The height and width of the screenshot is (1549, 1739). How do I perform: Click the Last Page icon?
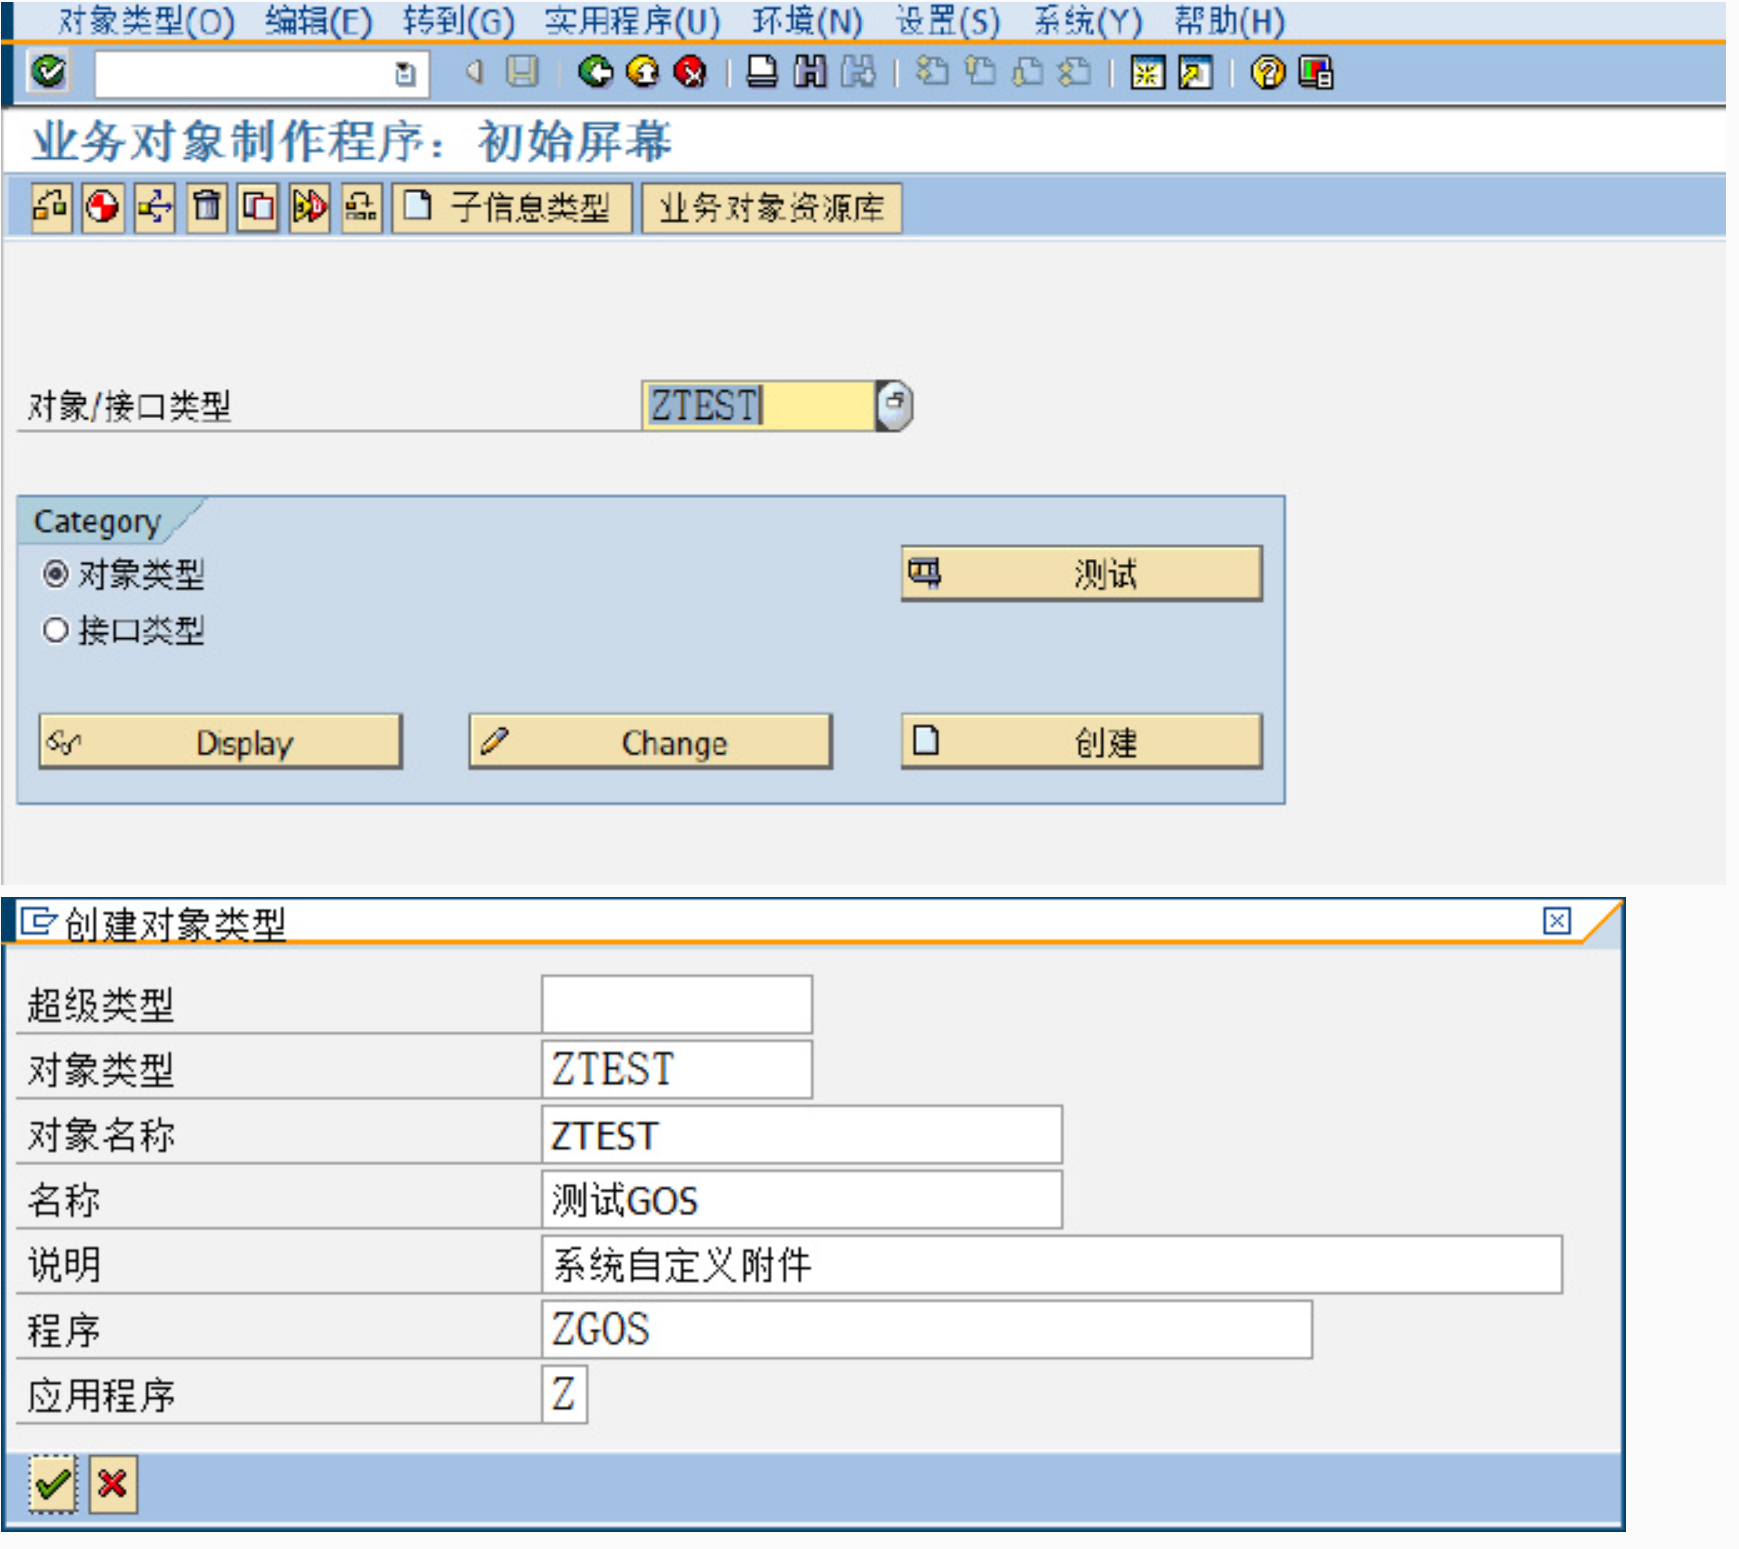(x=1075, y=72)
